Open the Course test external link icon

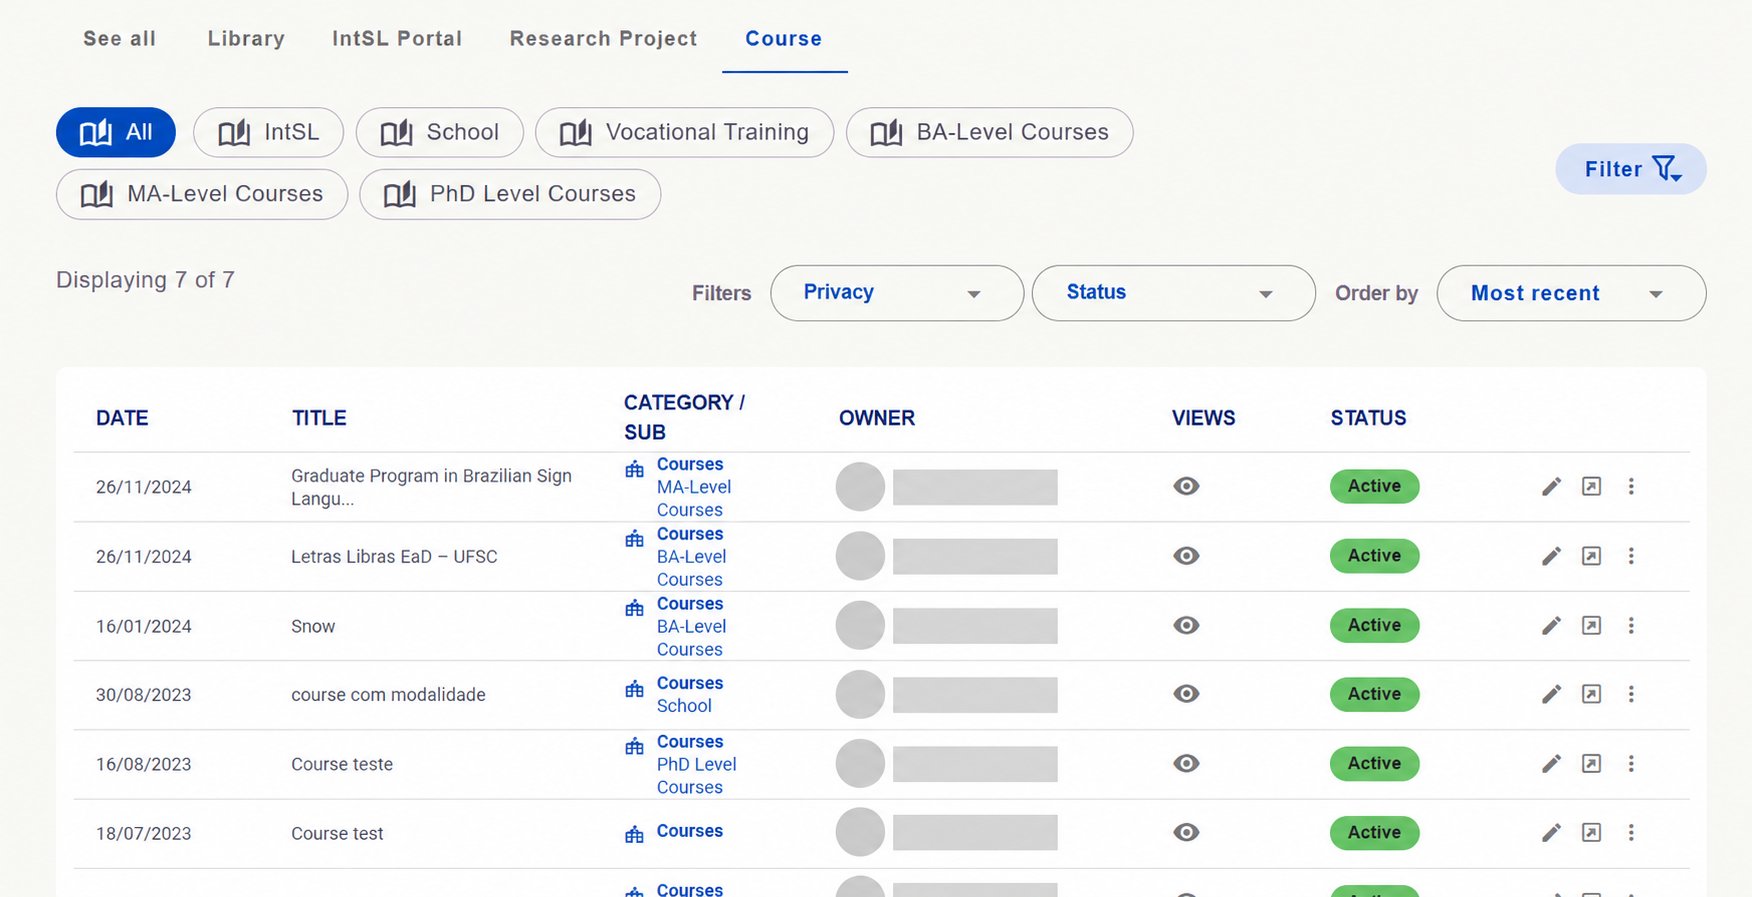coord(1591,833)
